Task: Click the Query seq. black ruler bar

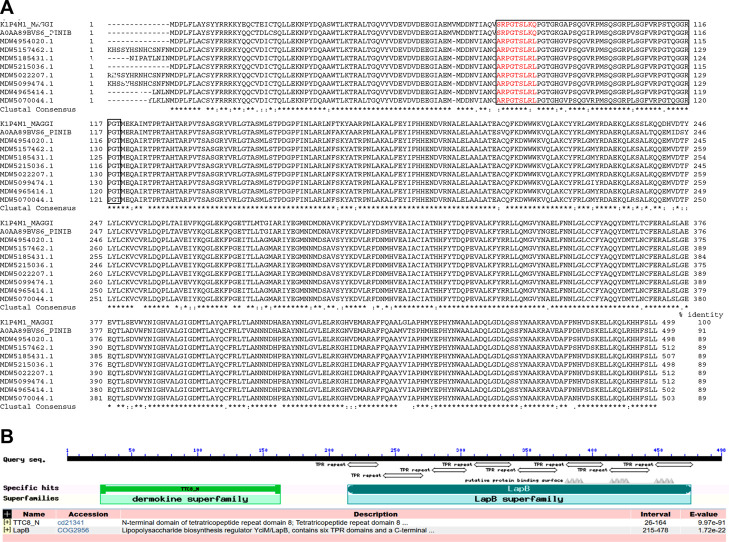Action: [x=396, y=459]
